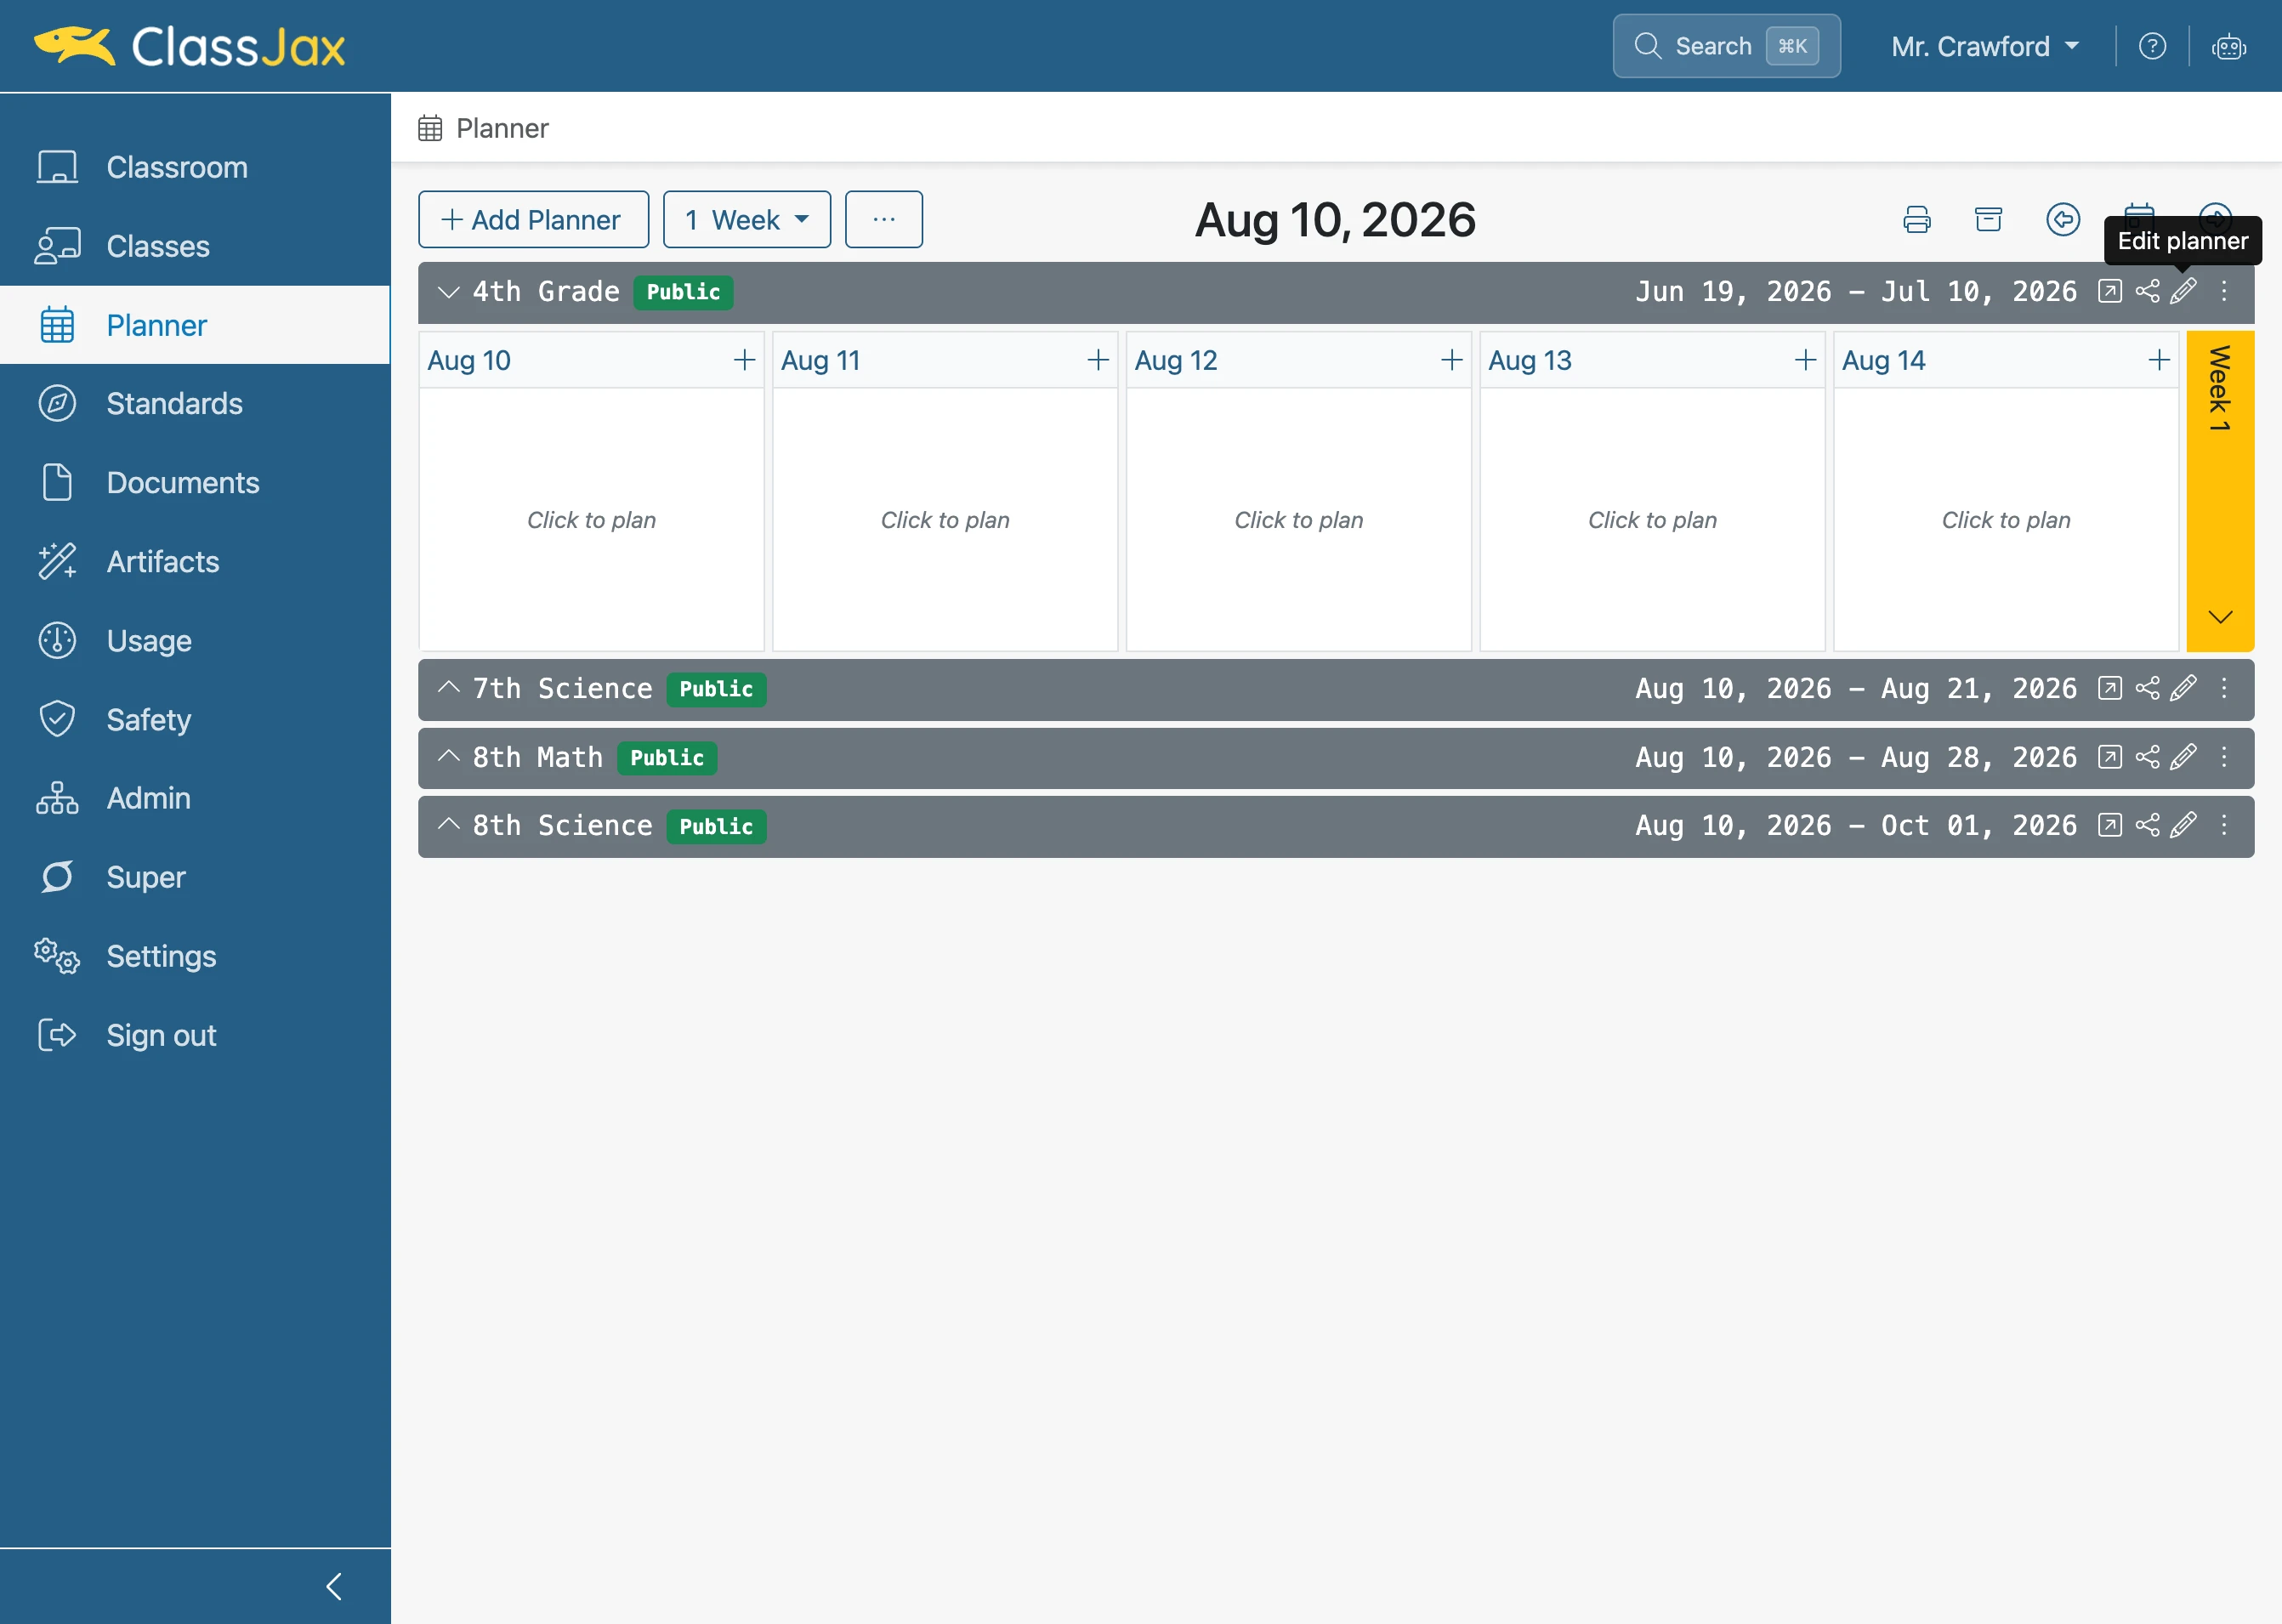
Task: Share the 4th Grade planner
Action: pos(2146,291)
